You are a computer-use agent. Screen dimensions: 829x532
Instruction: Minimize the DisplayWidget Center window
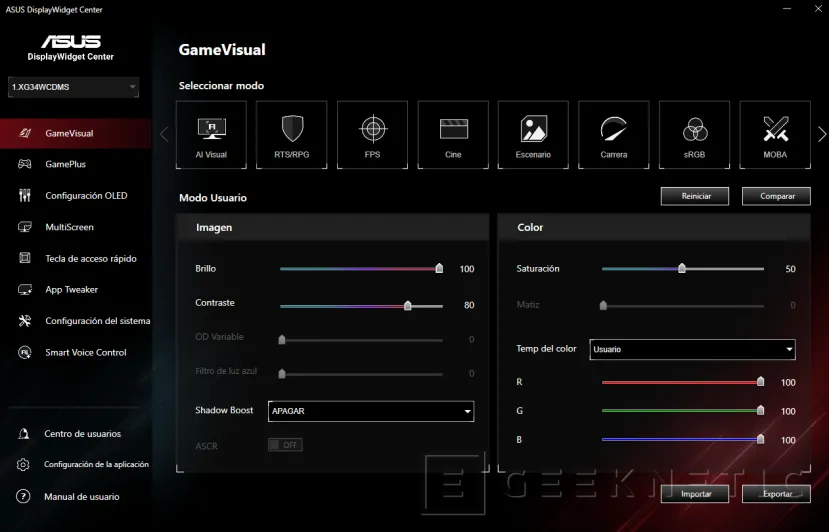click(787, 9)
